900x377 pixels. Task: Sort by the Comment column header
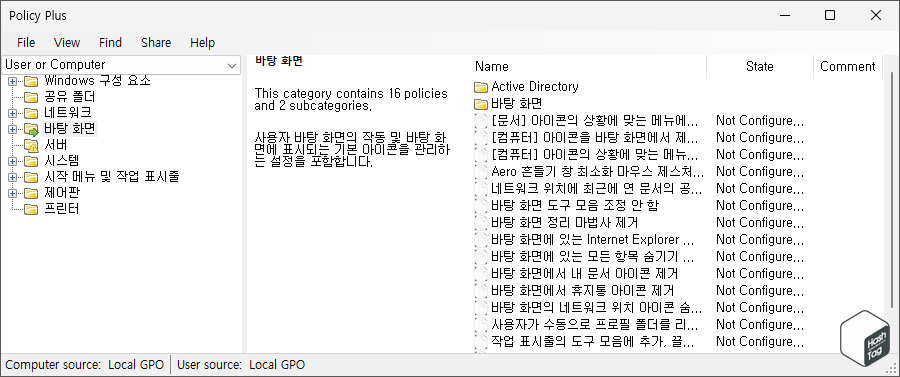(848, 67)
